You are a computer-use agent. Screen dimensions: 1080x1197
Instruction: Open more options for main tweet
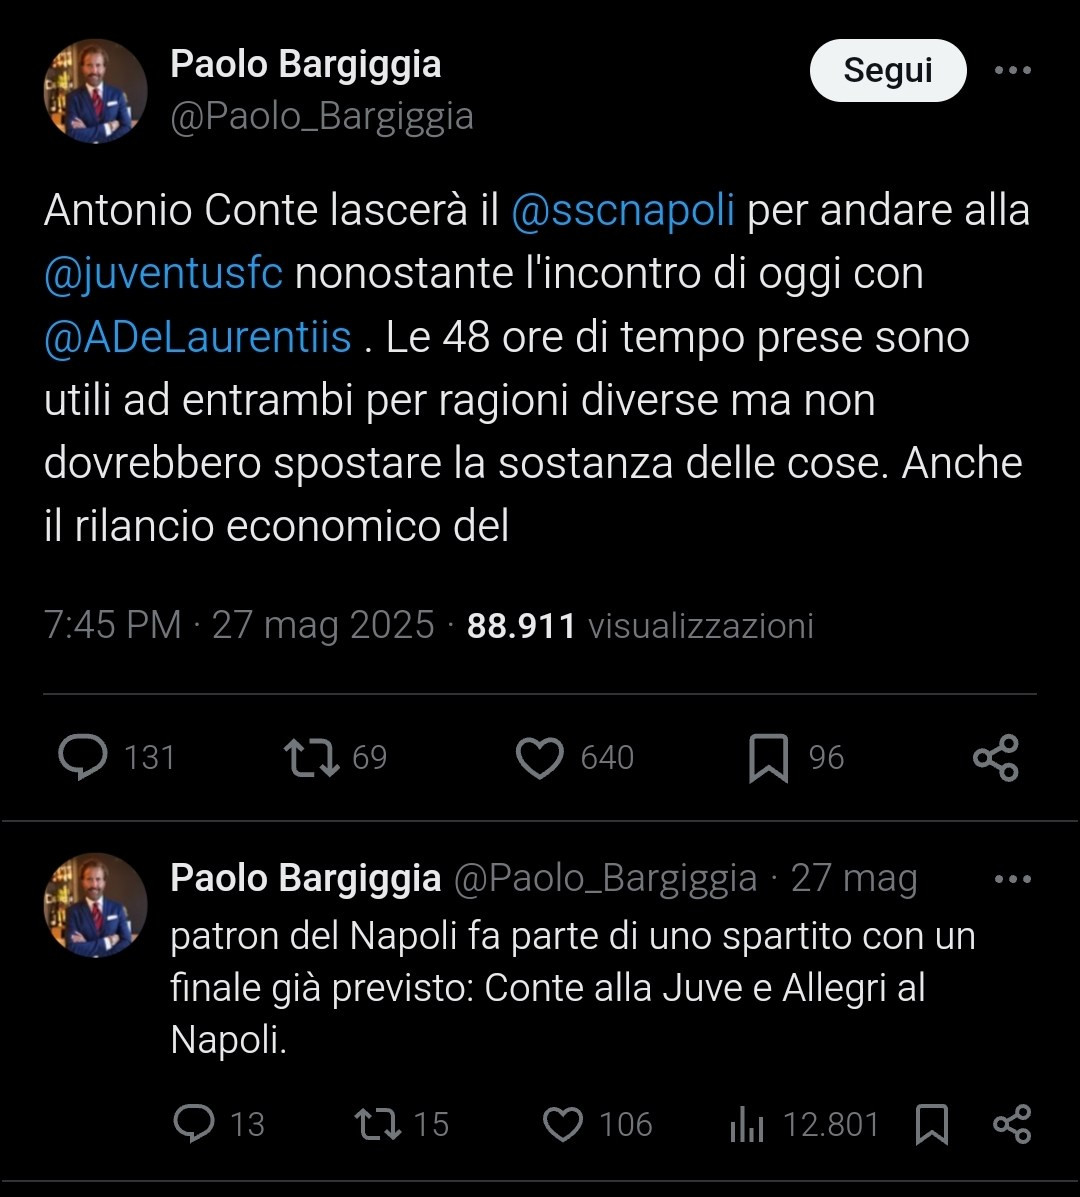click(1012, 70)
